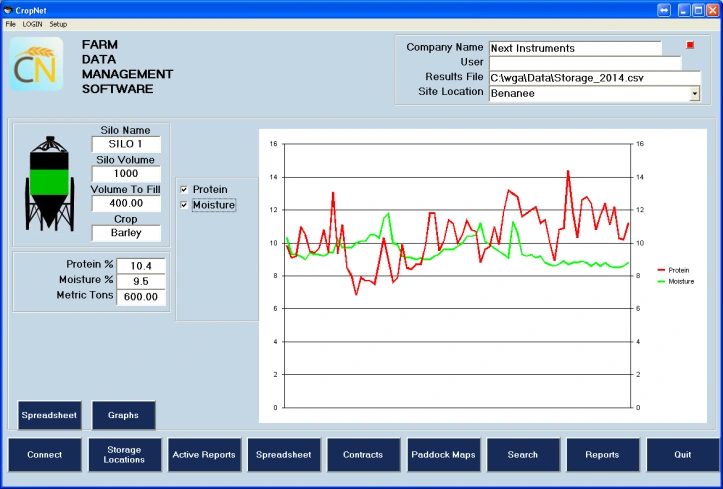Open Paddock Maps
This screenshot has height=489, width=723.
tap(443, 454)
